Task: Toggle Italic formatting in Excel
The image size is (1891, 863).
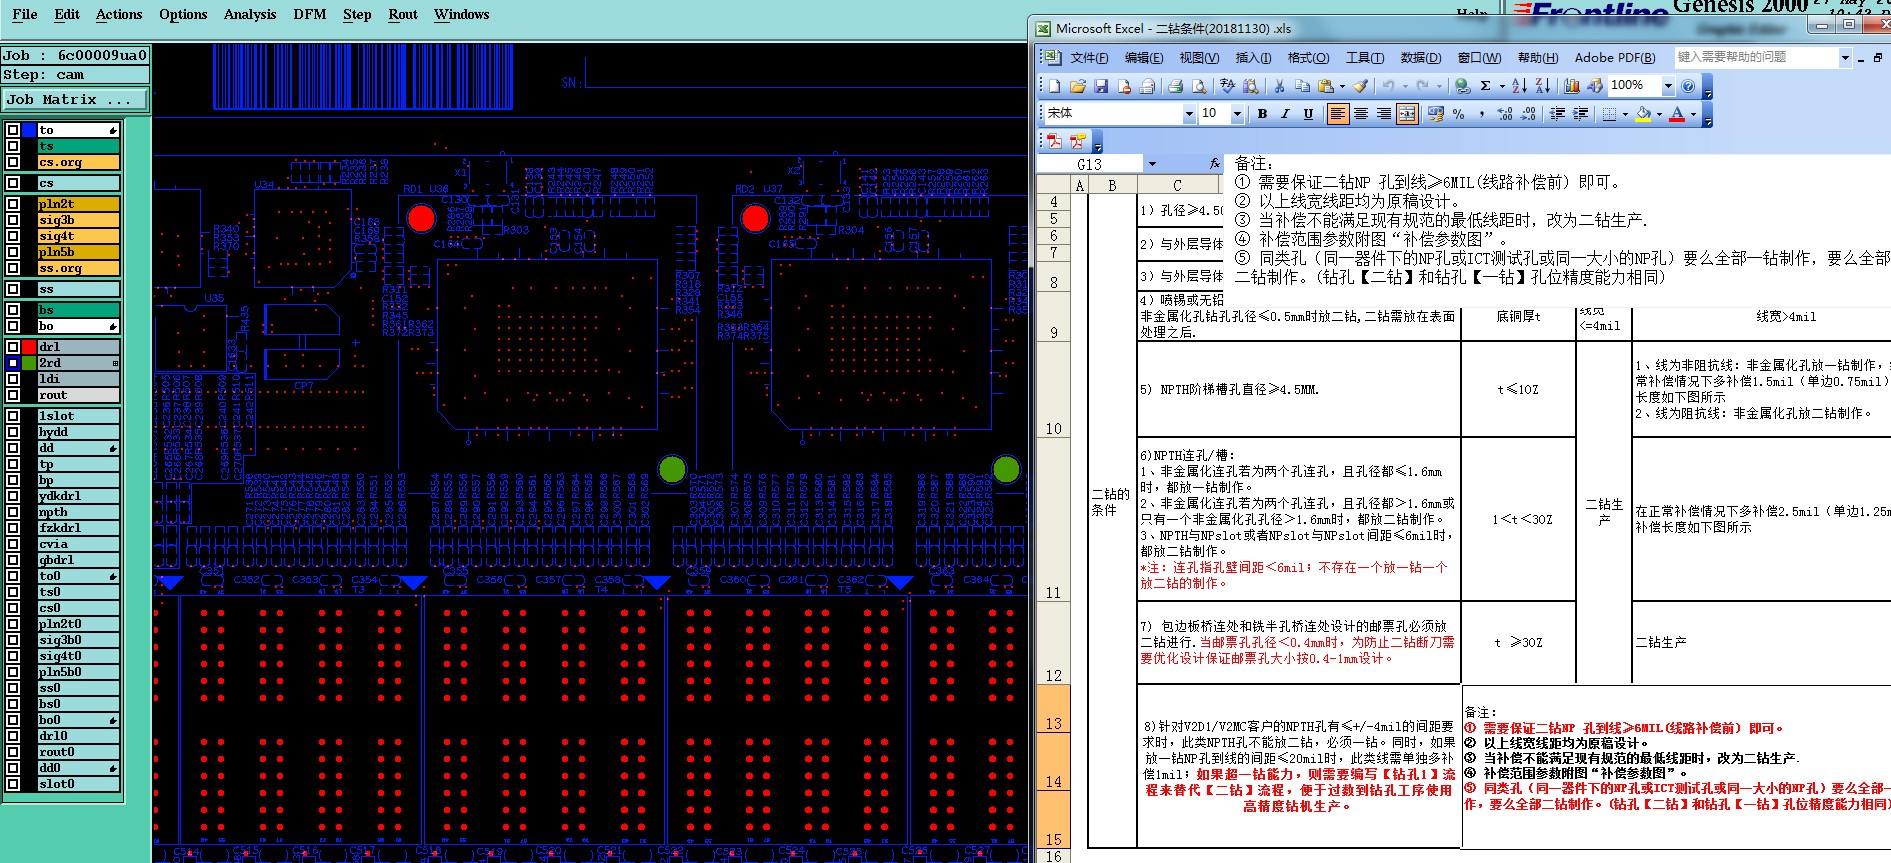Action: (x=1285, y=114)
